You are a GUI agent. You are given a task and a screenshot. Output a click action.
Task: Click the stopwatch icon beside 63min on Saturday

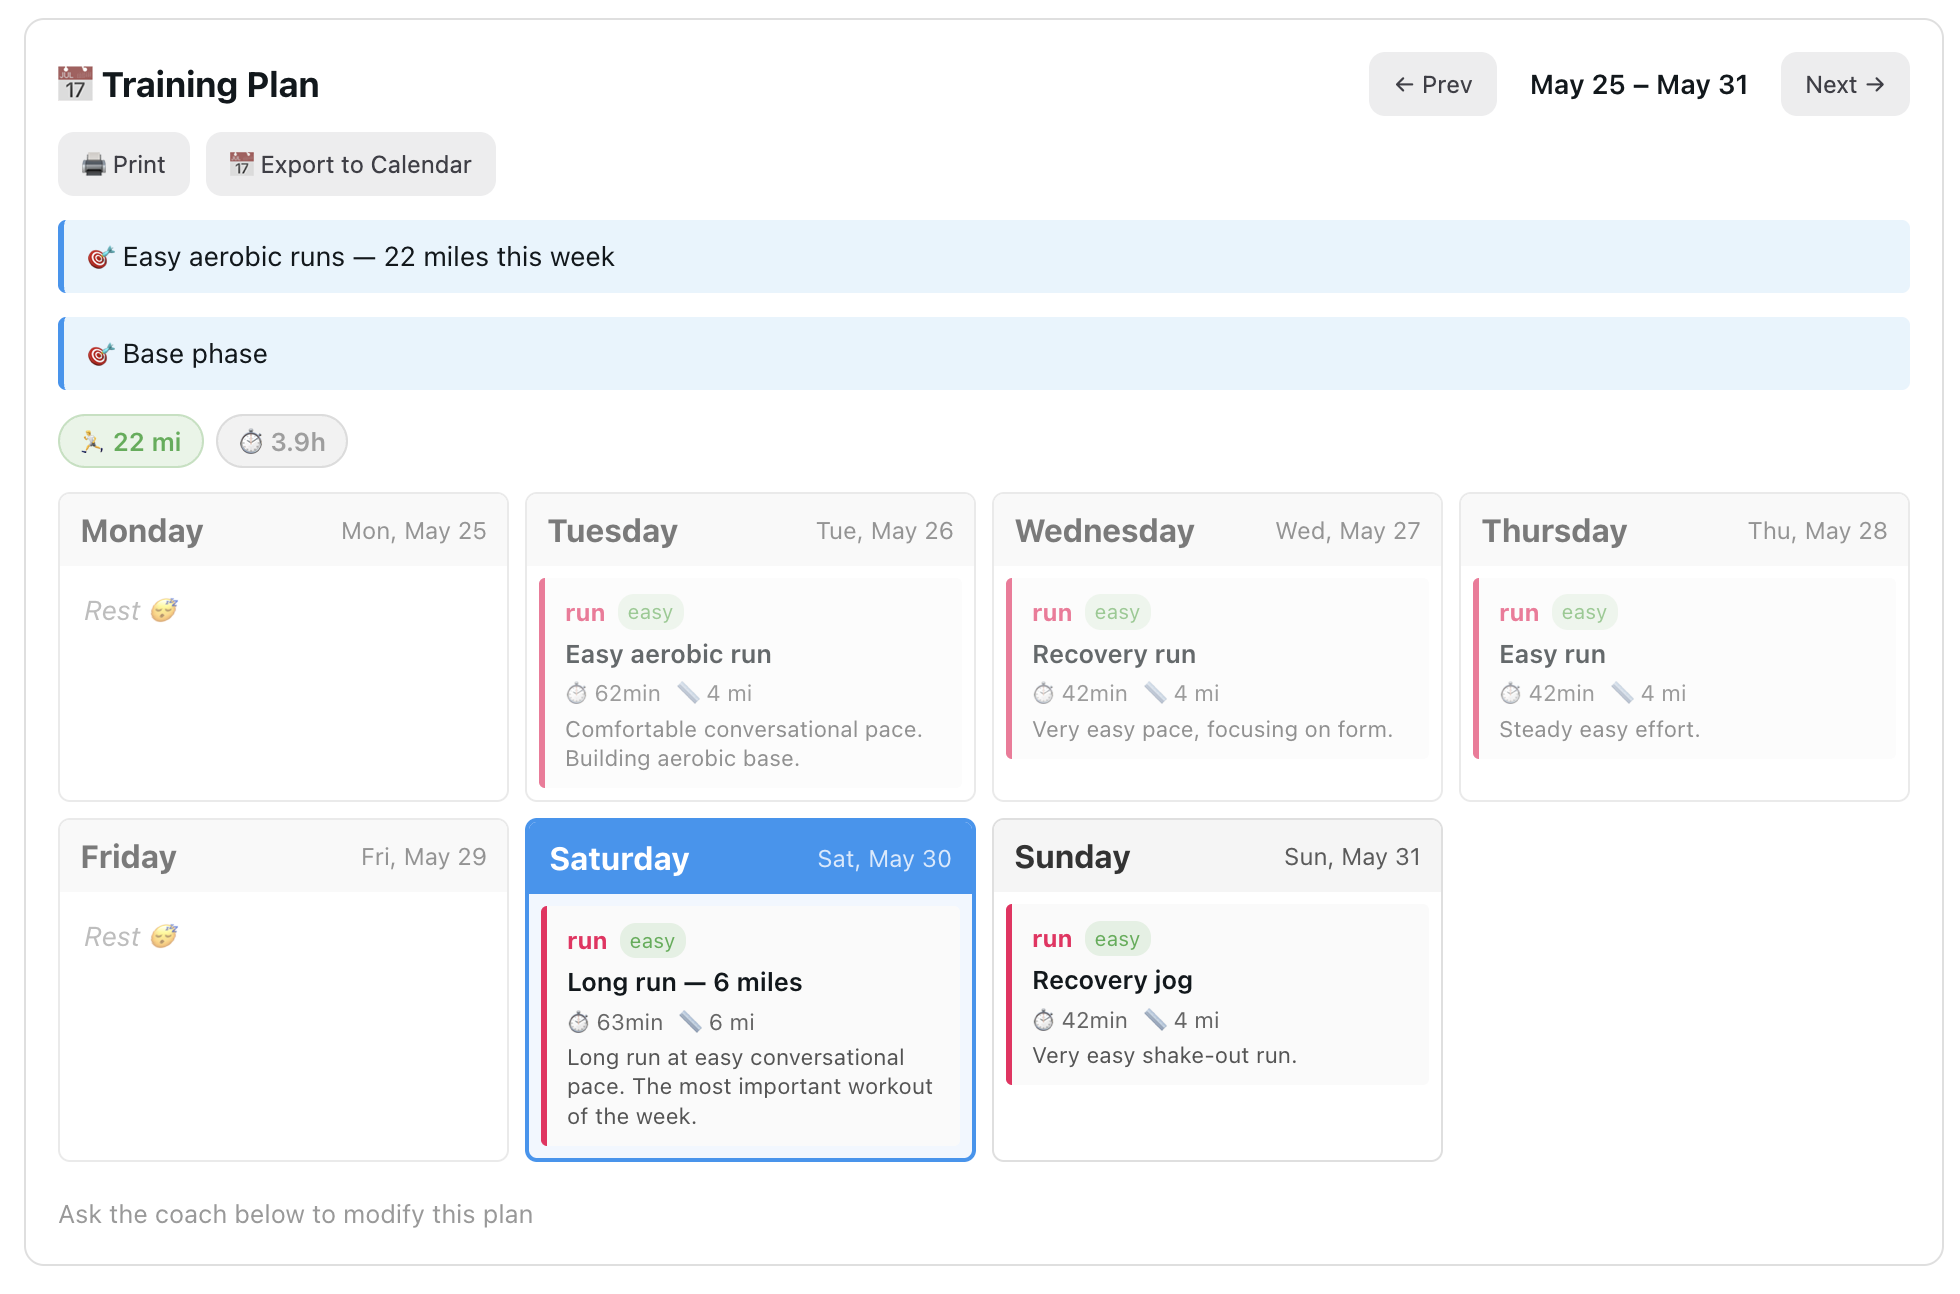[579, 1022]
